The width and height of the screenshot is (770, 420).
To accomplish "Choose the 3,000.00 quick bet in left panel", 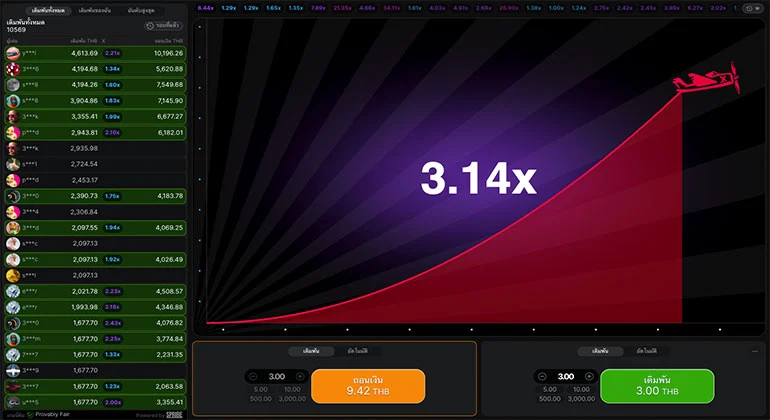I will (294, 398).
